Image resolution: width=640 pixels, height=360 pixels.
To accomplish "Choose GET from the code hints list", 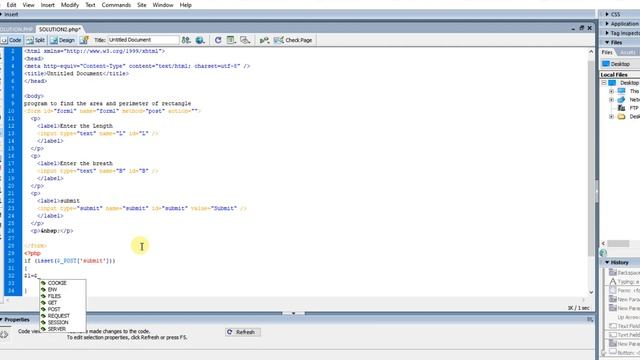I will click(62, 302).
